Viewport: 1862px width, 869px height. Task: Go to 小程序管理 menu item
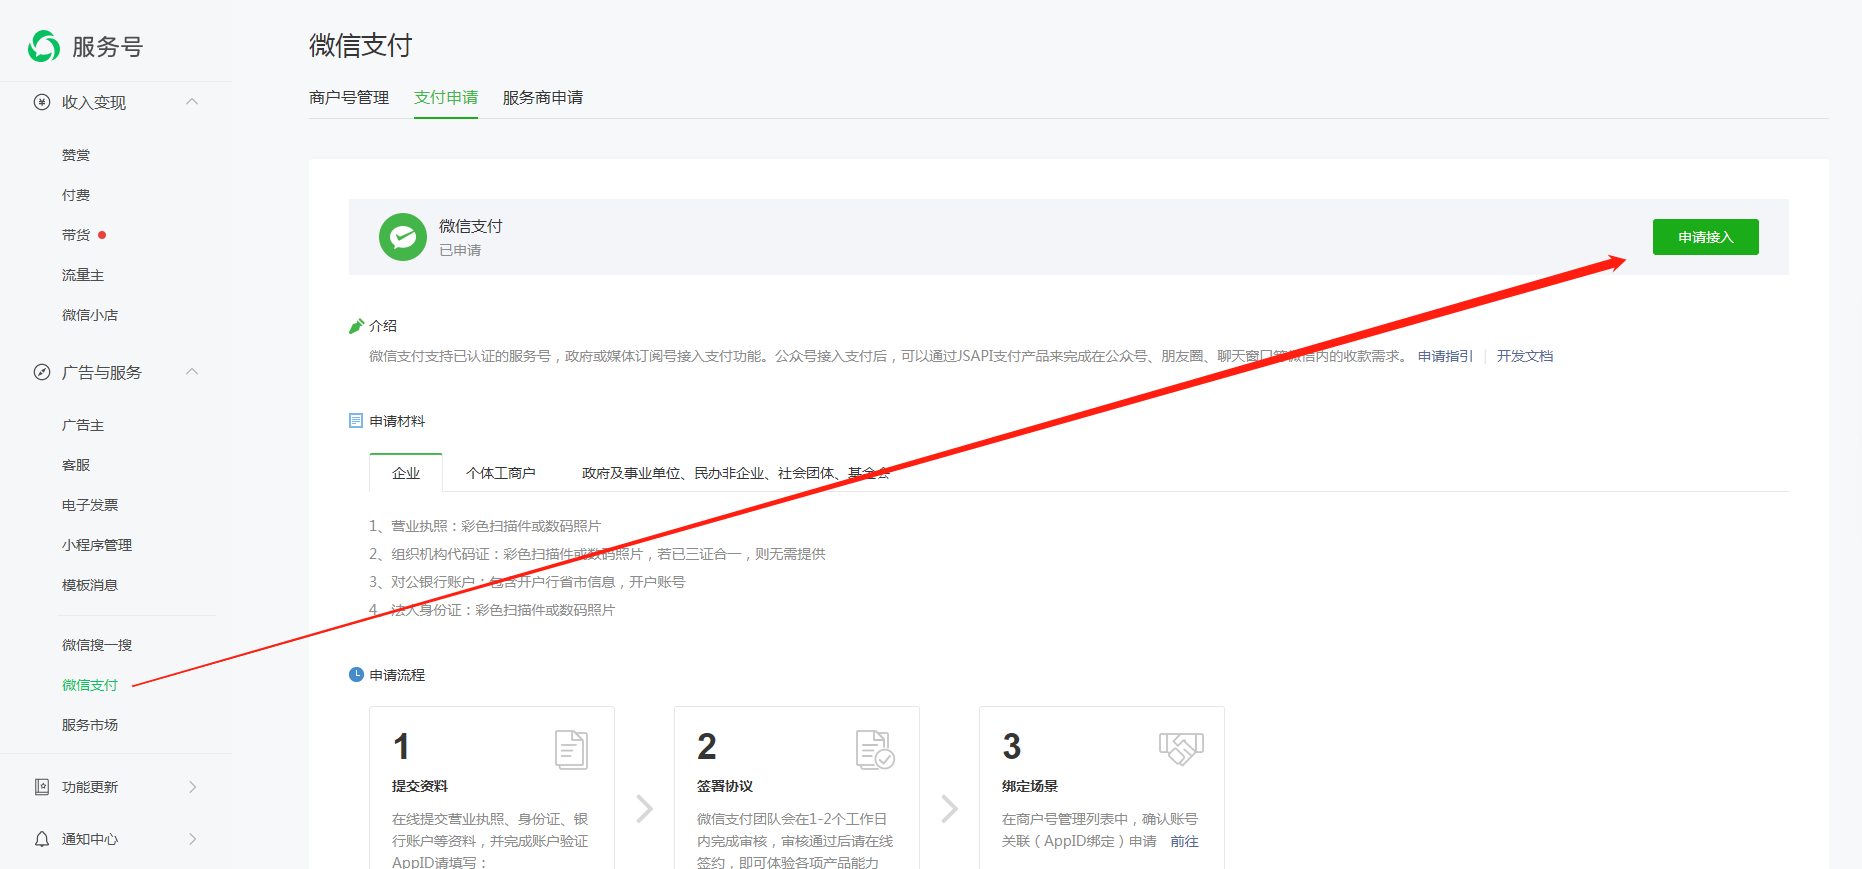coord(97,545)
